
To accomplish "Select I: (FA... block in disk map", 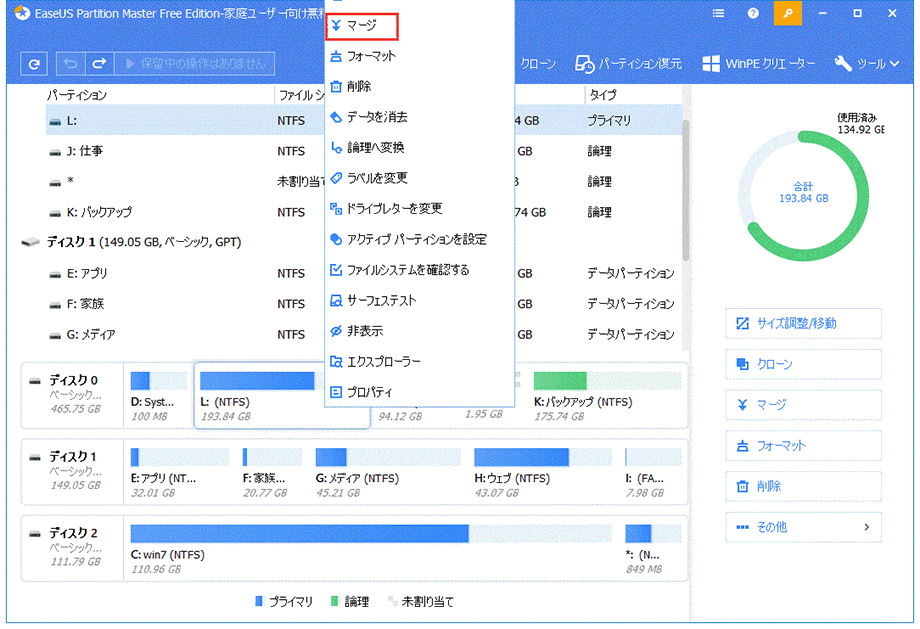I will click(653, 473).
